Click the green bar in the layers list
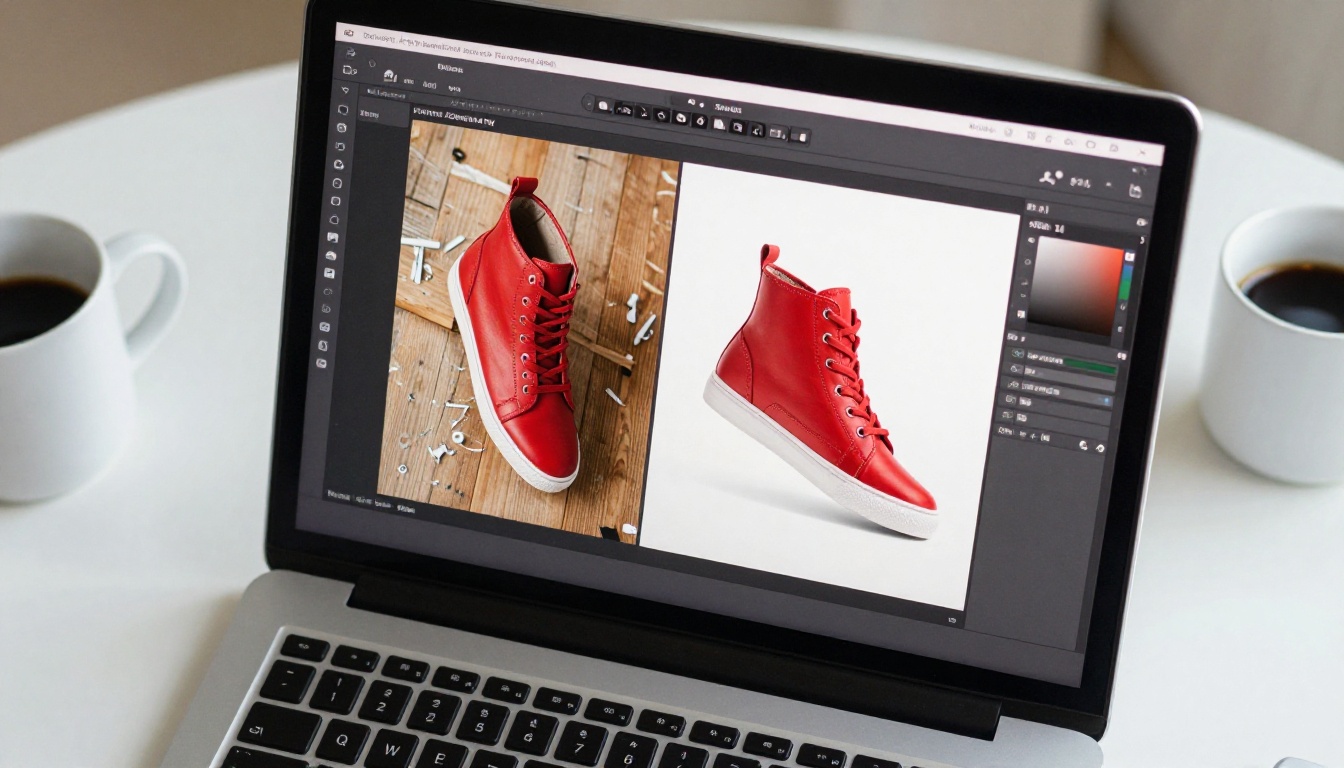Viewport: 1344px width, 768px height. (1090, 366)
